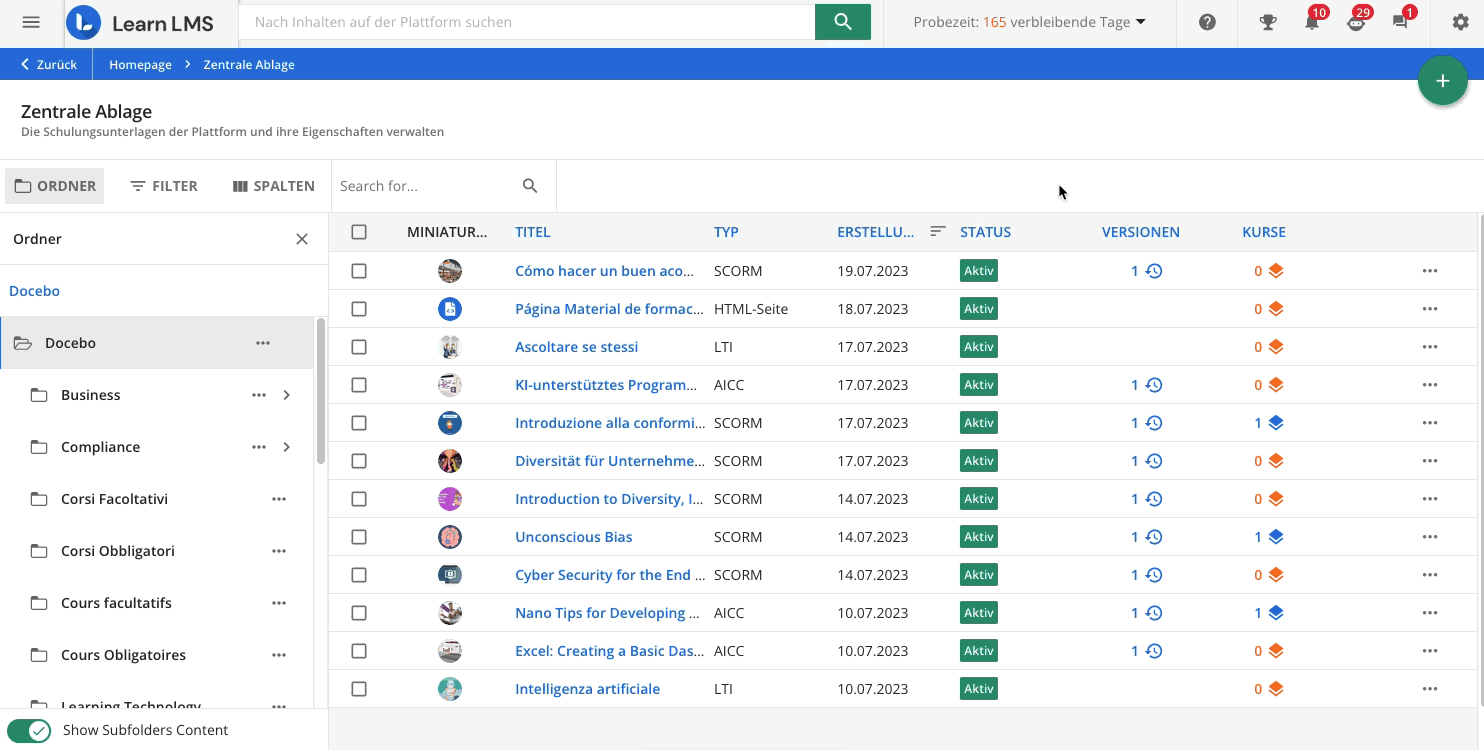
Task: Expand the Compliance folder chevron
Action: pos(287,447)
